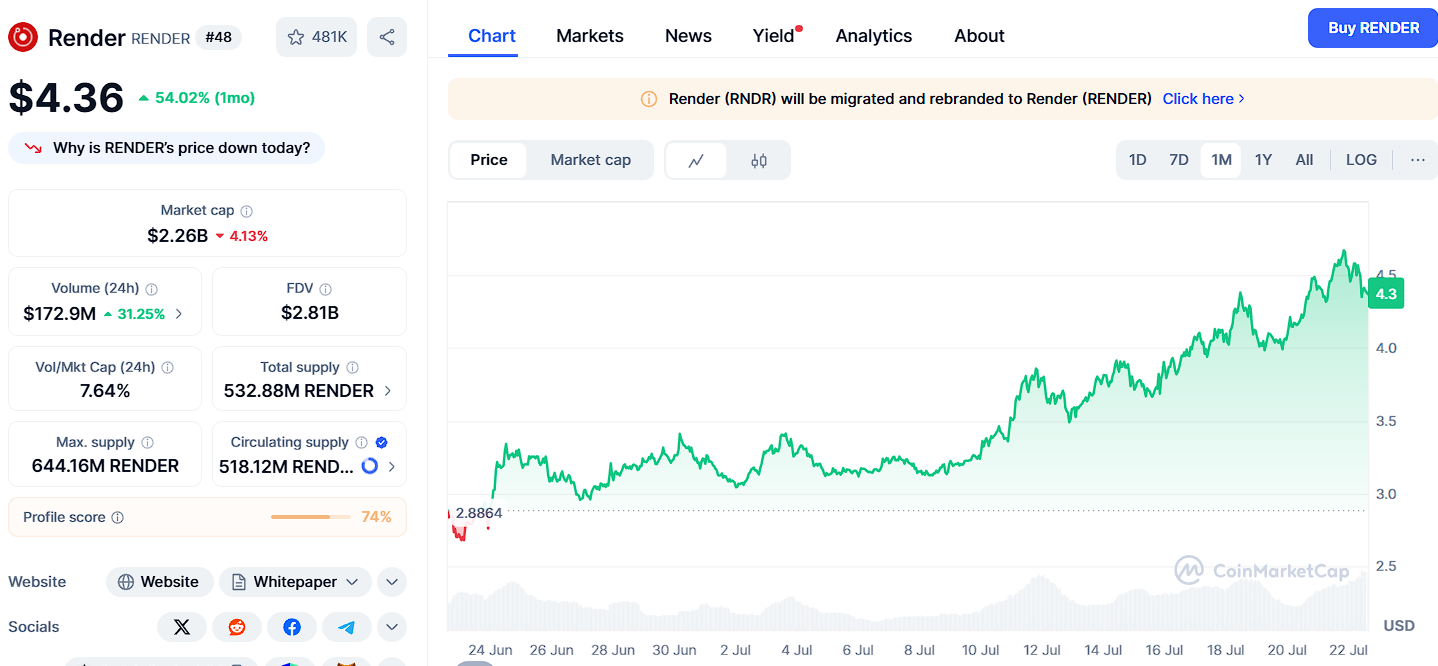Image resolution: width=1438 pixels, height=666 pixels.
Task: Open the Facebook social link
Action: click(x=292, y=627)
